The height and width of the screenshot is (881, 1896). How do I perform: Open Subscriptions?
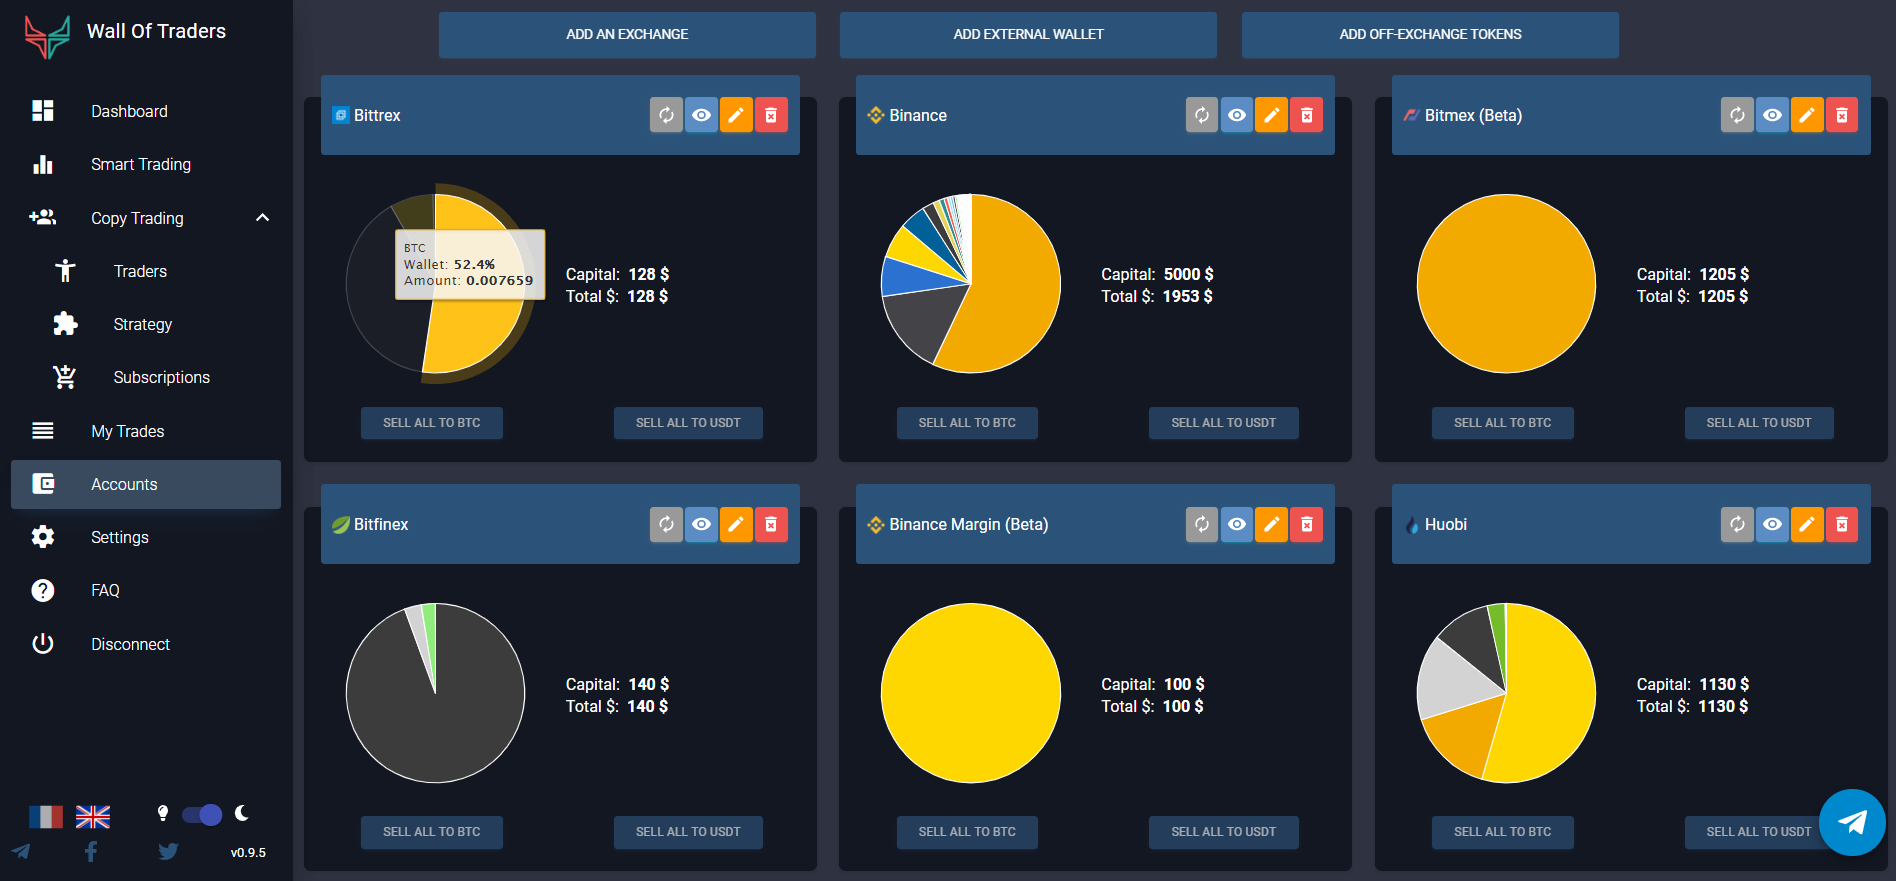tap(146, 377)
